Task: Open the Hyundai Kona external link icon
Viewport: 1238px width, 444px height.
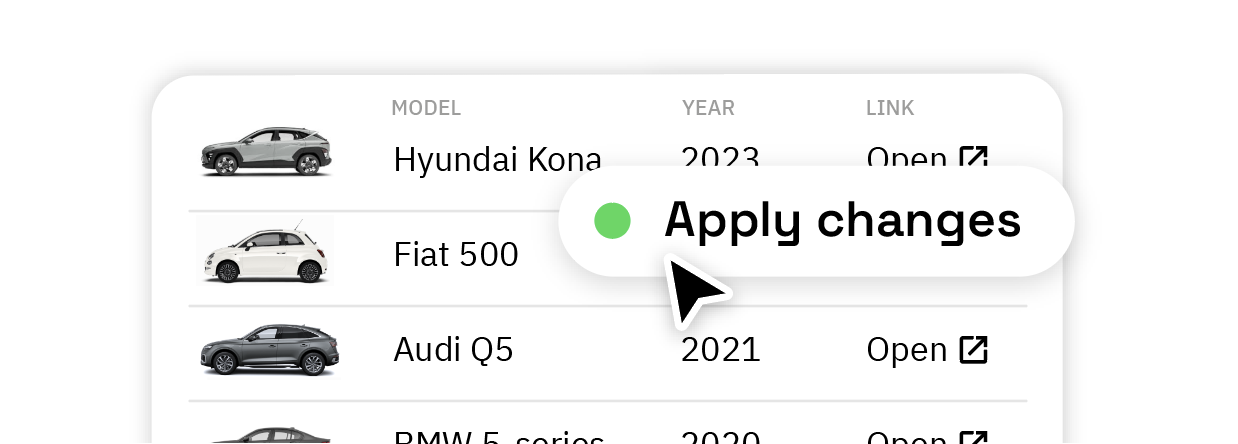Action: pos(973,158)
